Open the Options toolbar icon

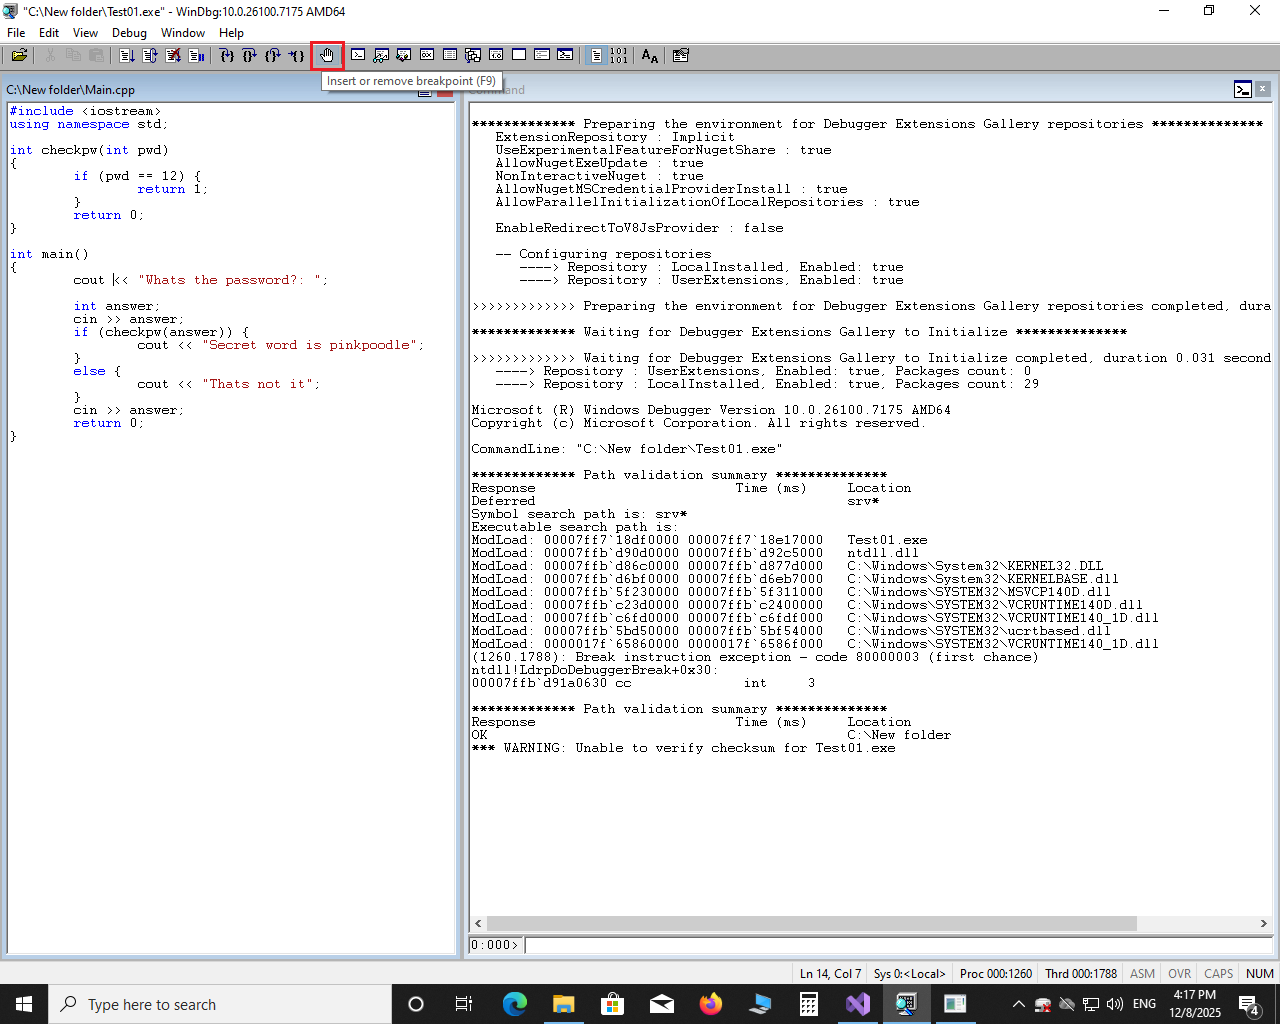(x=681, y=56)
